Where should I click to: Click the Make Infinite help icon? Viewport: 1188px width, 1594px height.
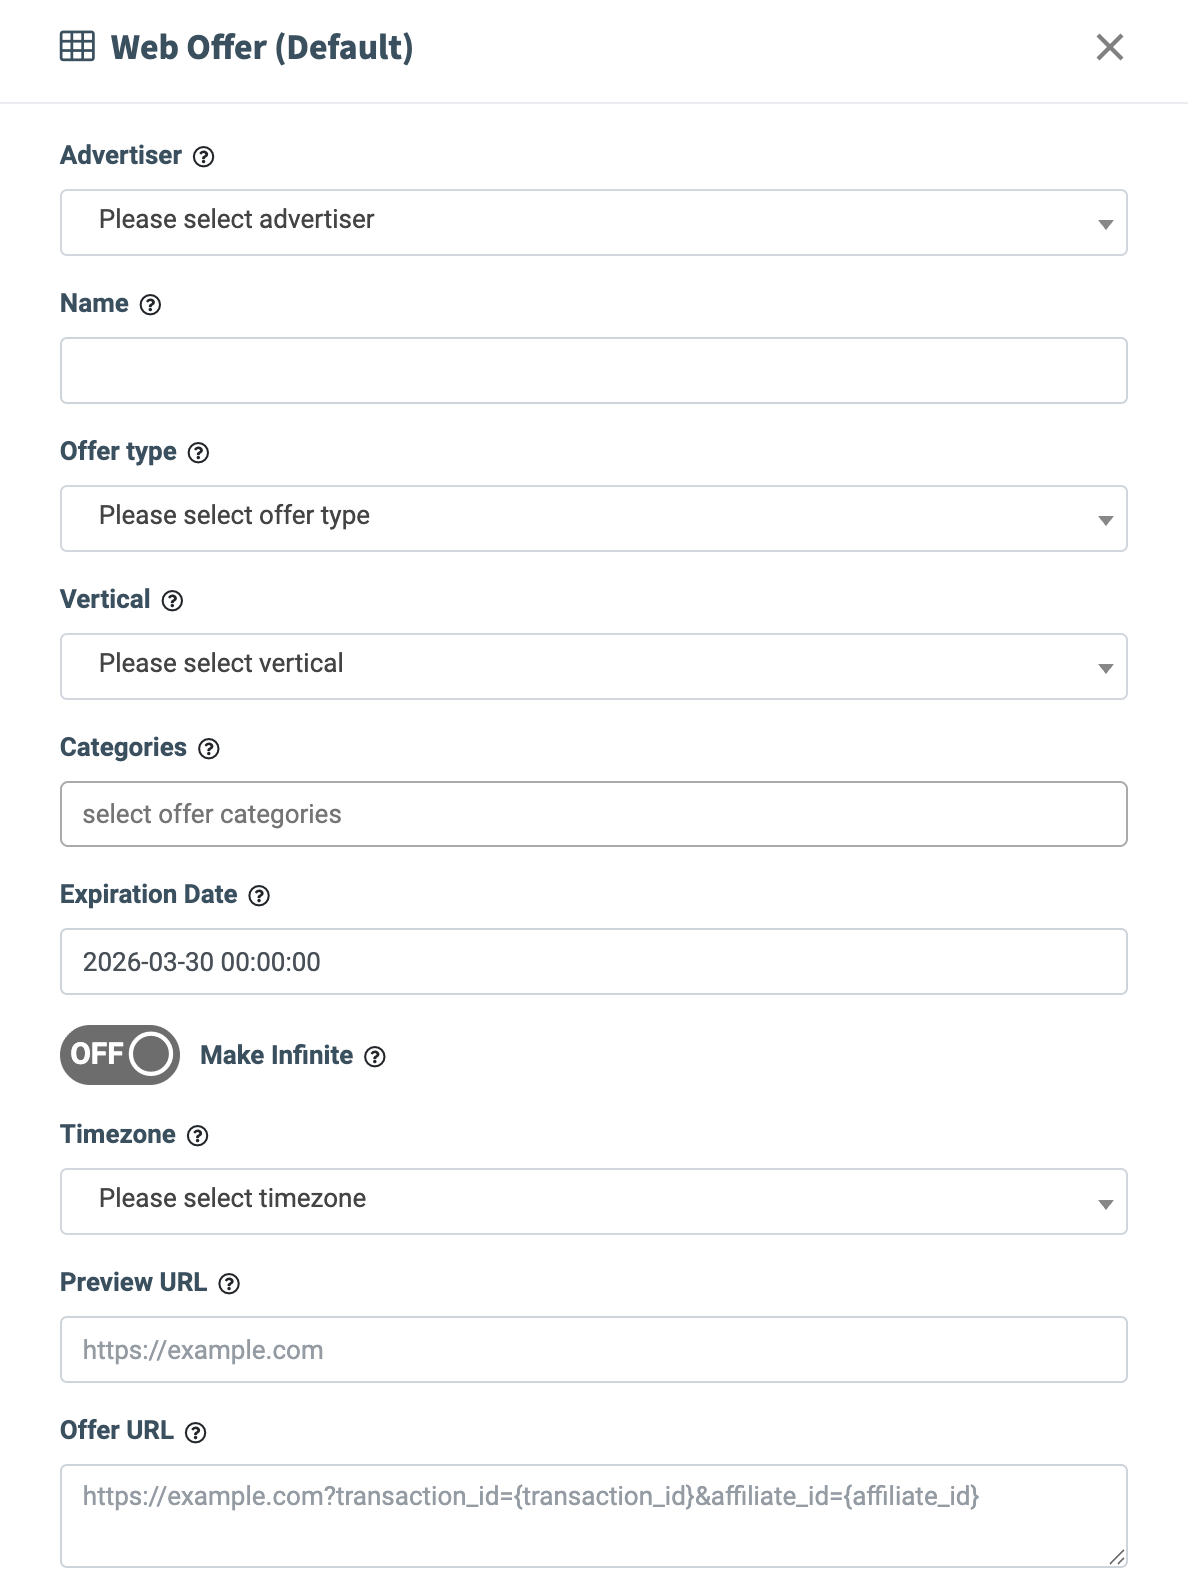[375, 1057]
